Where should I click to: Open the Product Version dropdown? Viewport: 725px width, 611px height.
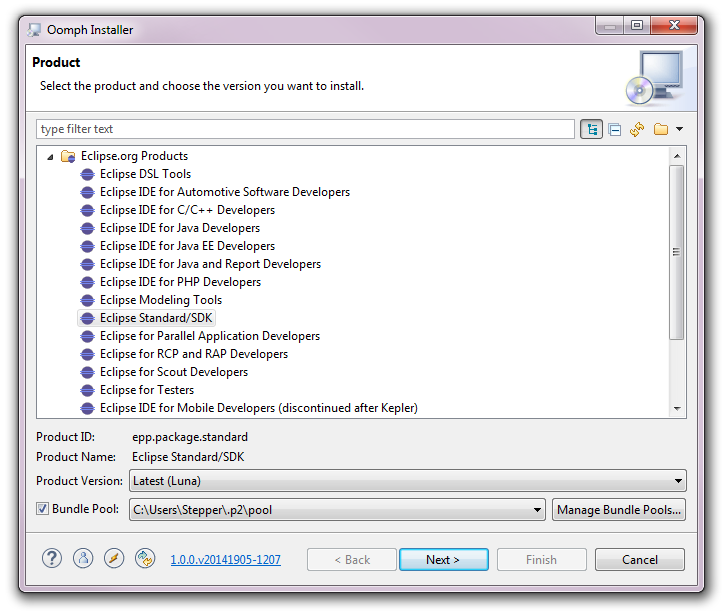pyautogui.click(x=408, y=481)
